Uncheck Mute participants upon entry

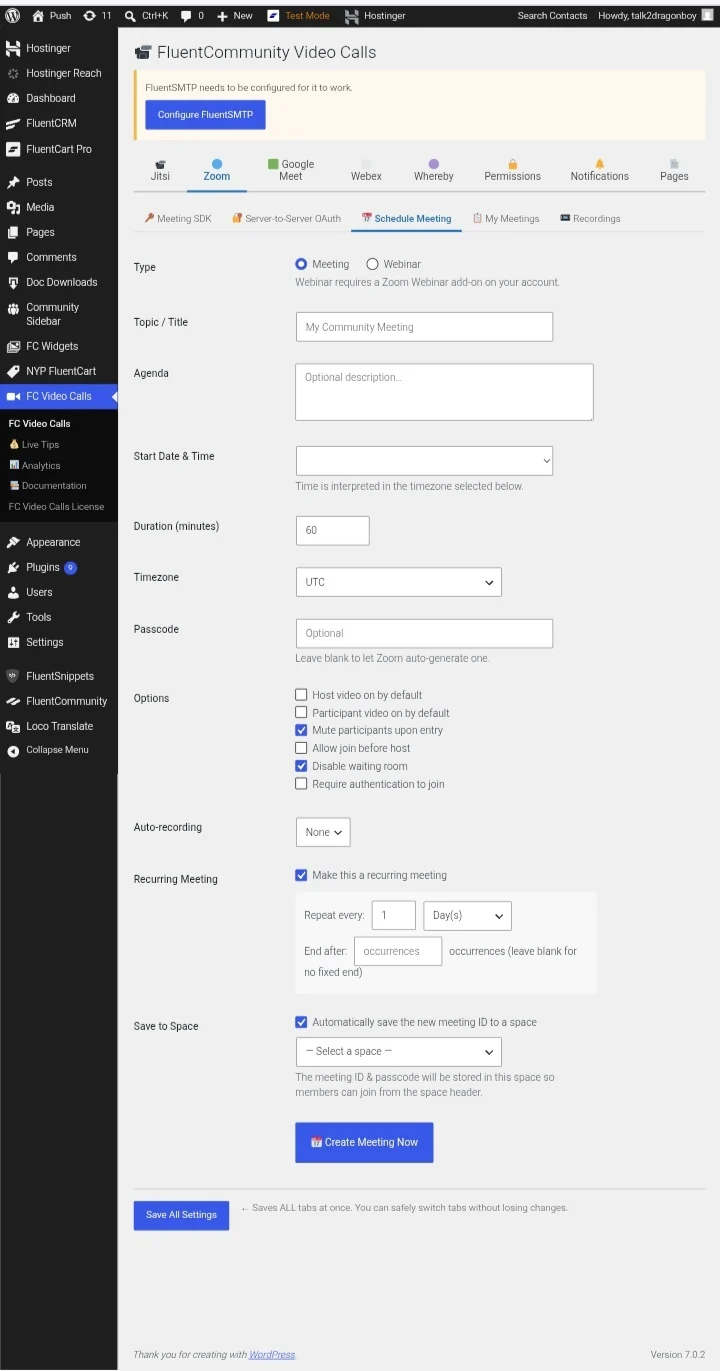pyautogui.click(x=301, y=730)
